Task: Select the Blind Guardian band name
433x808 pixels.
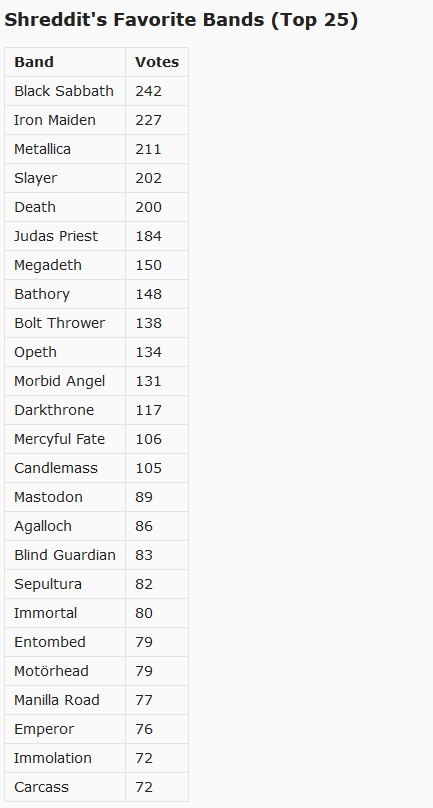Action: [x=65, y=555]
